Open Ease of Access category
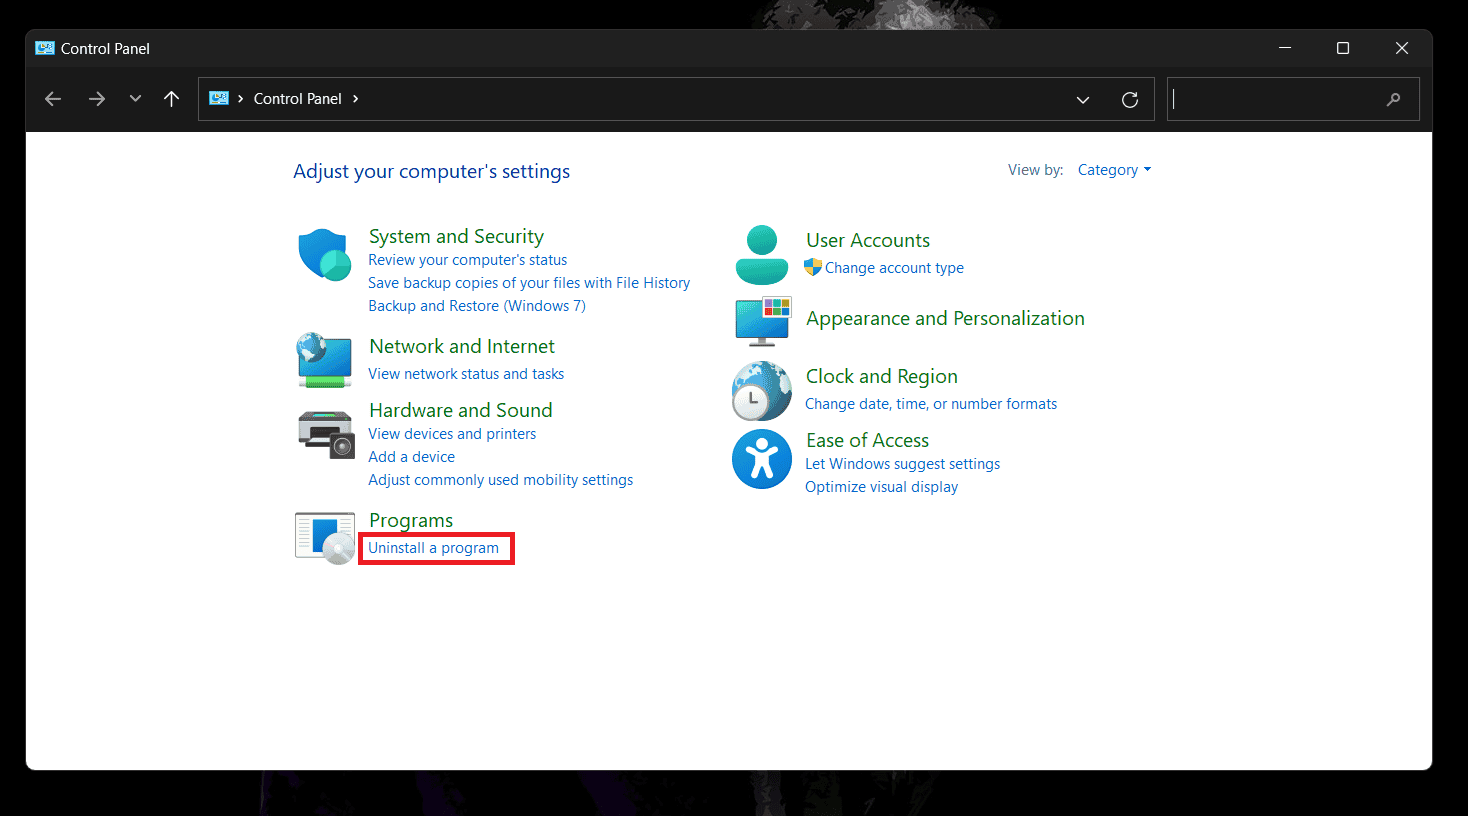 [x=868, y=440]
